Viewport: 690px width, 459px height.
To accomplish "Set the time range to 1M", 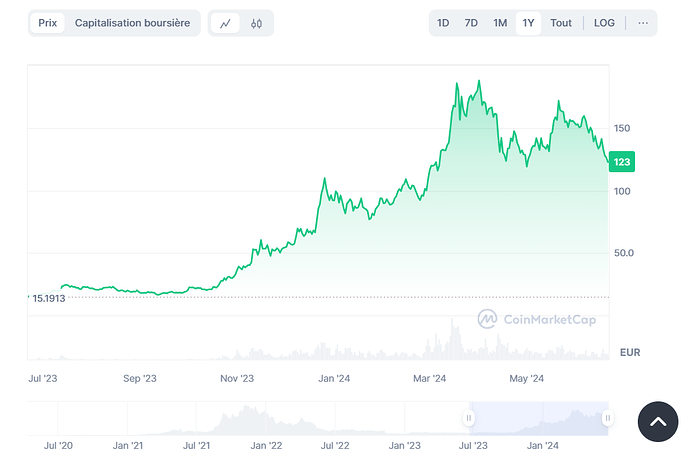I will click(500, 23).
